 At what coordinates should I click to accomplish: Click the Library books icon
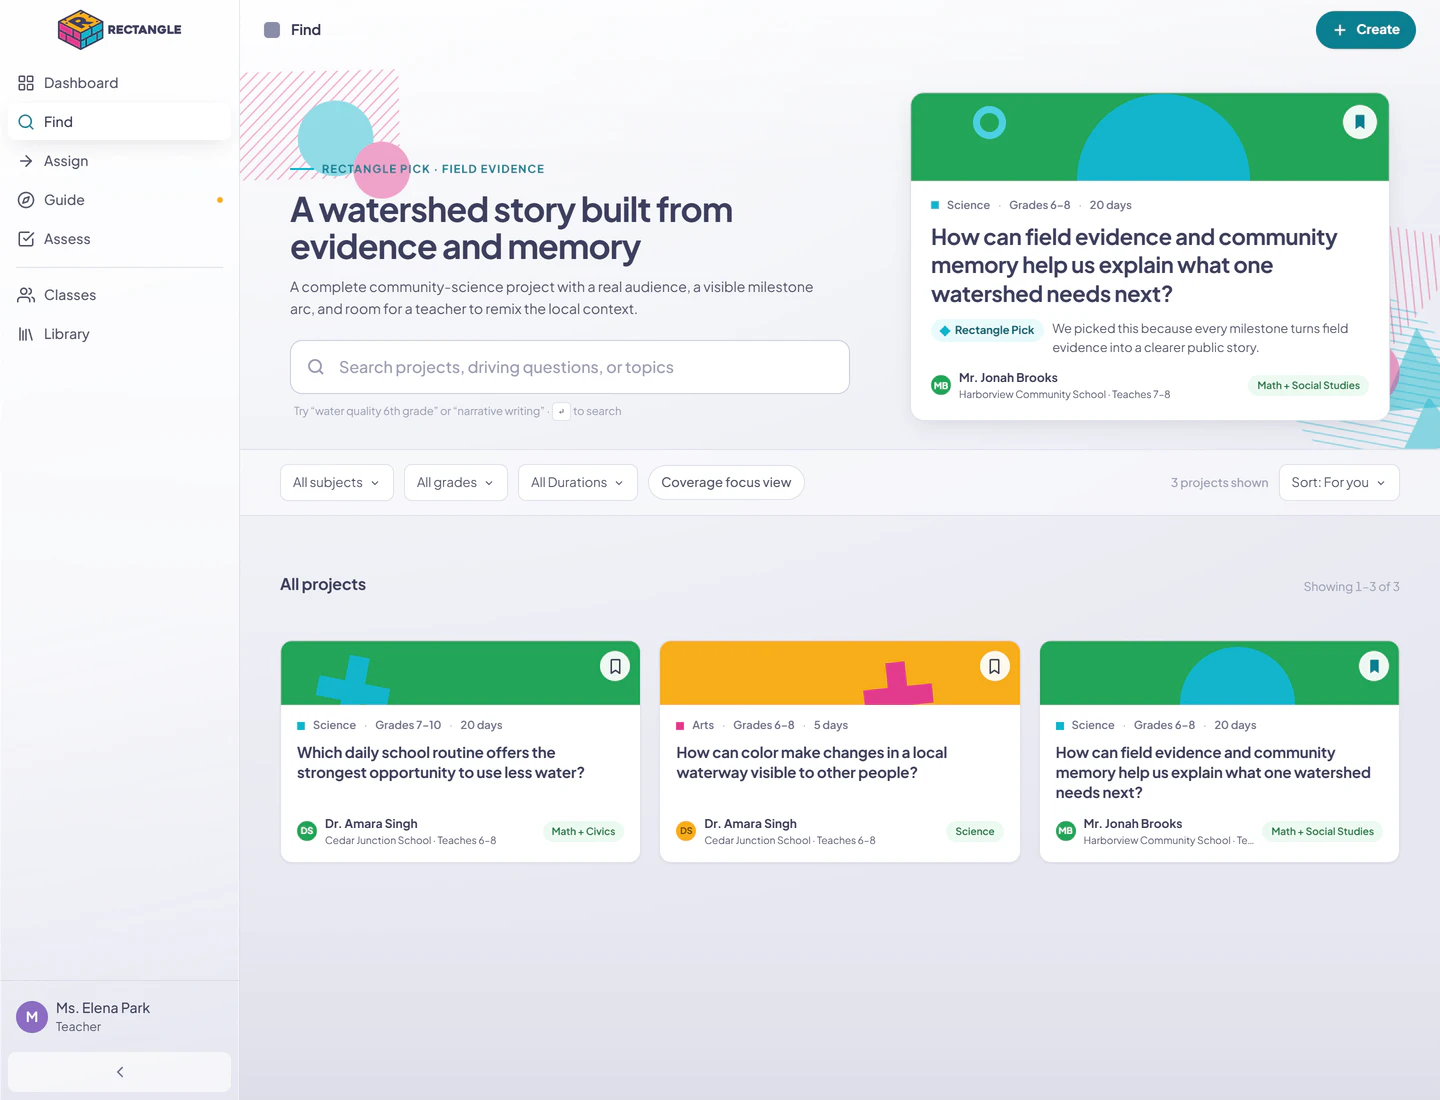pos(26,334)
